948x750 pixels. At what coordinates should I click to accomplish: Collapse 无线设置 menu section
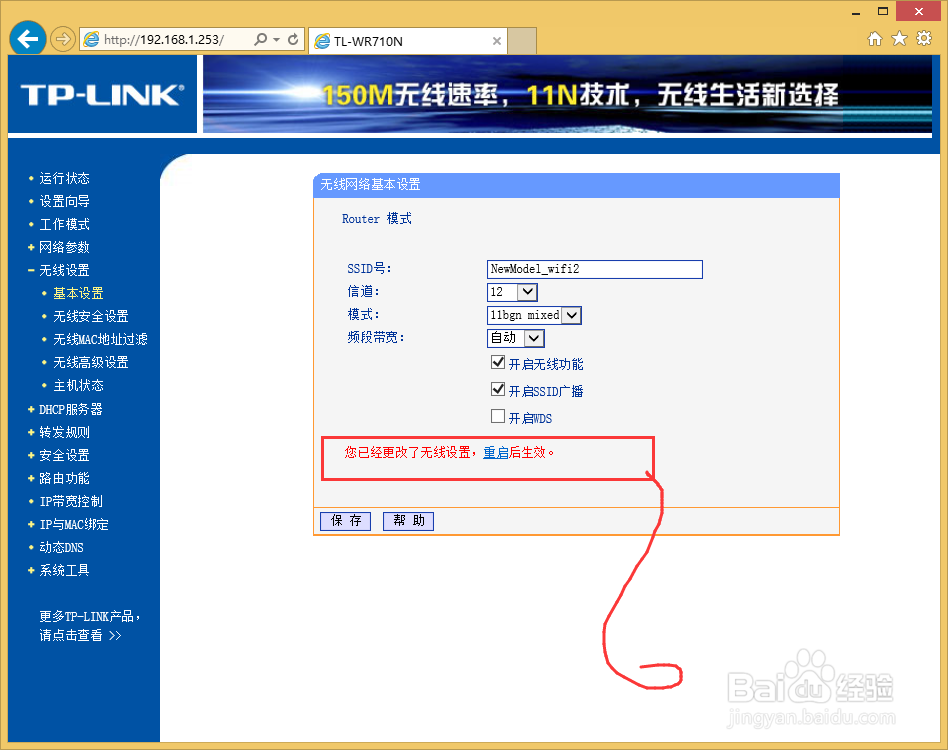tap(64, 270)
